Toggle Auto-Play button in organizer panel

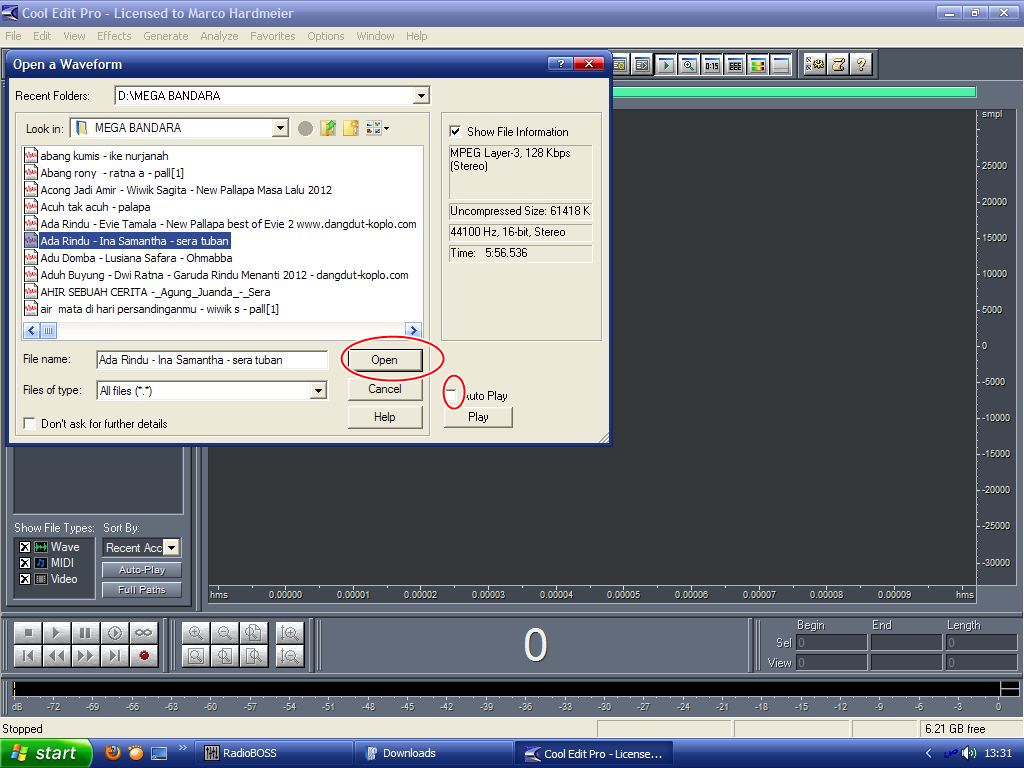[x=142, y=569]
